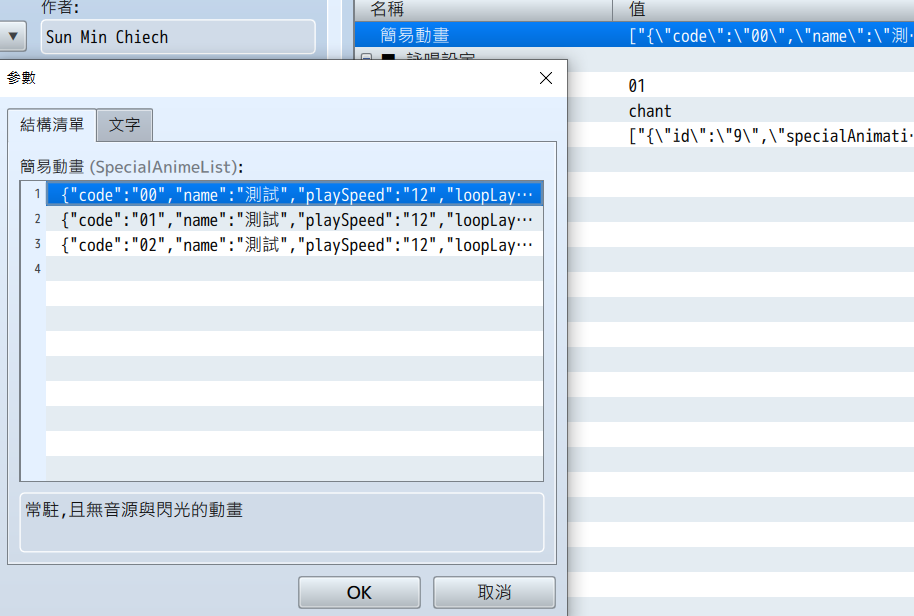Confirm with the OK button
This screenshot has height=616, width=914.
(x=359, y=592)
